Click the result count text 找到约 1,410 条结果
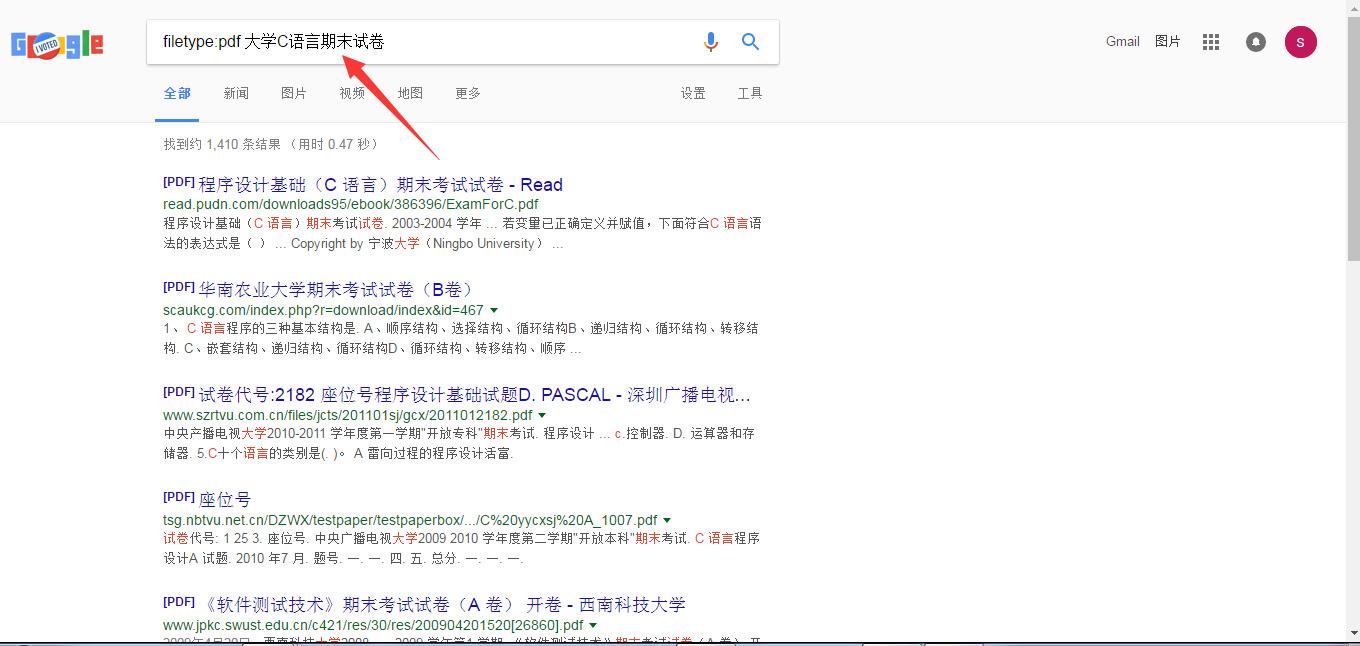The width and height of the screenshot is (1360, 646). pyautogui.click(x=272, y=144)
